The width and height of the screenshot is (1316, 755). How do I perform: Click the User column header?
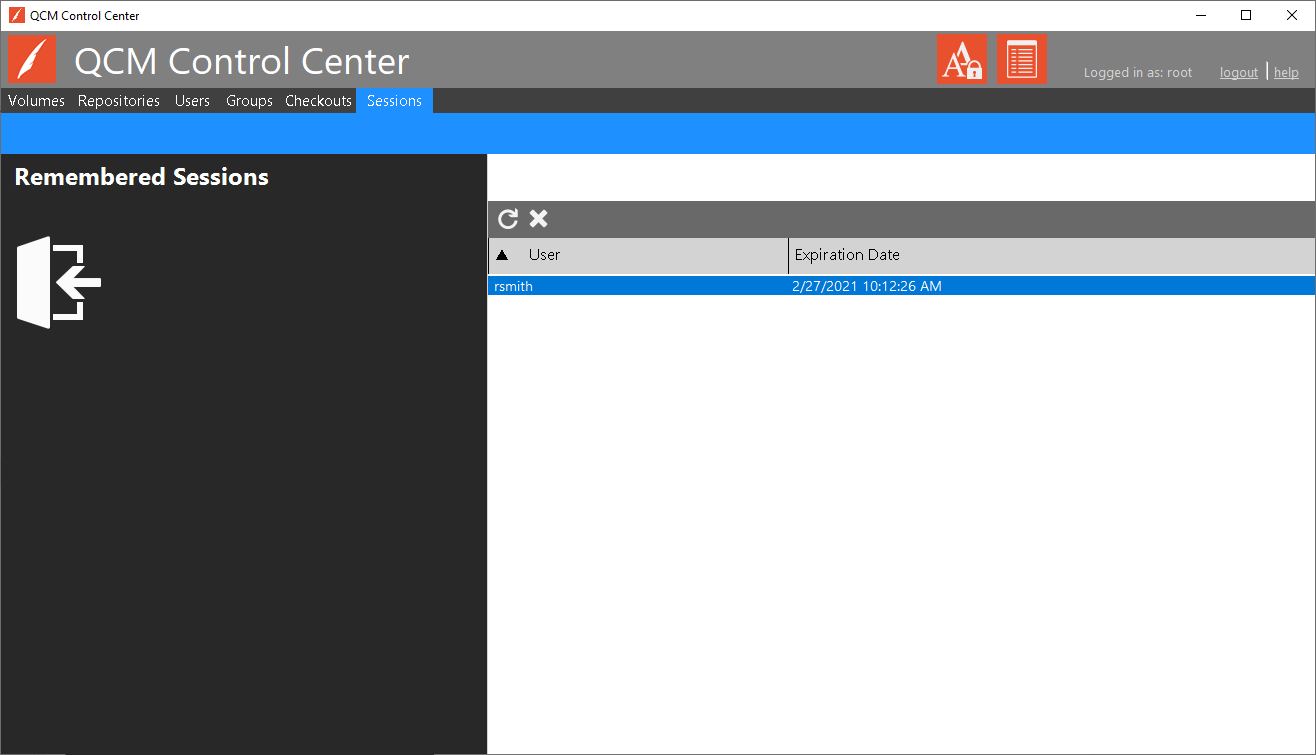pos(544,255)
